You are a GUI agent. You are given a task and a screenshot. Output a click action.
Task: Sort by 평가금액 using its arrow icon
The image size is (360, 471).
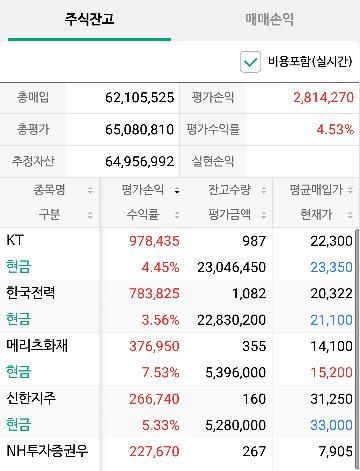[x=264, y=215]
